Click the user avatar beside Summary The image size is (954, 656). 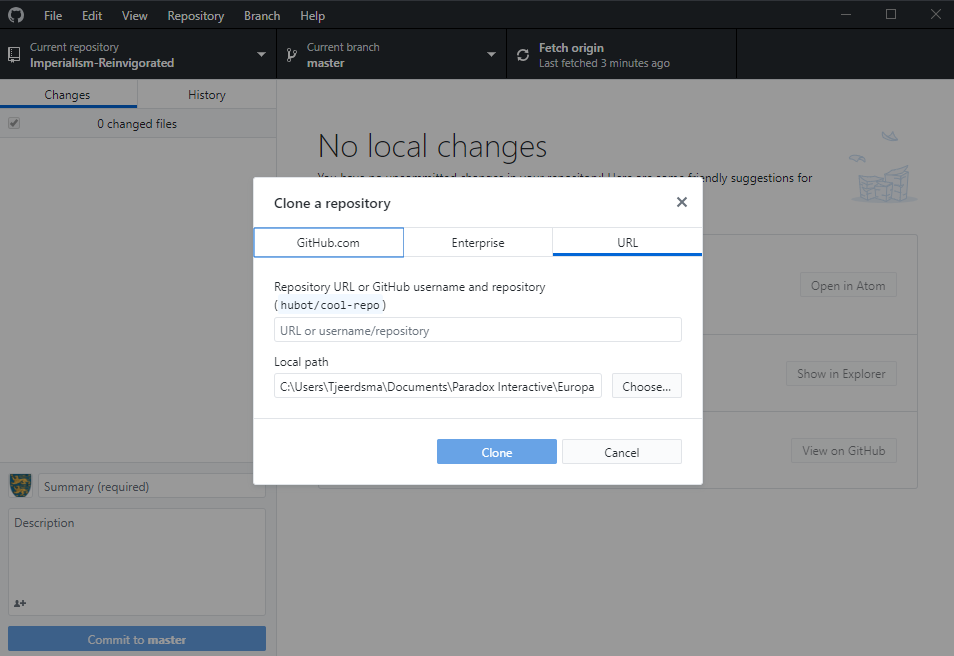click(x=20, y=486)
